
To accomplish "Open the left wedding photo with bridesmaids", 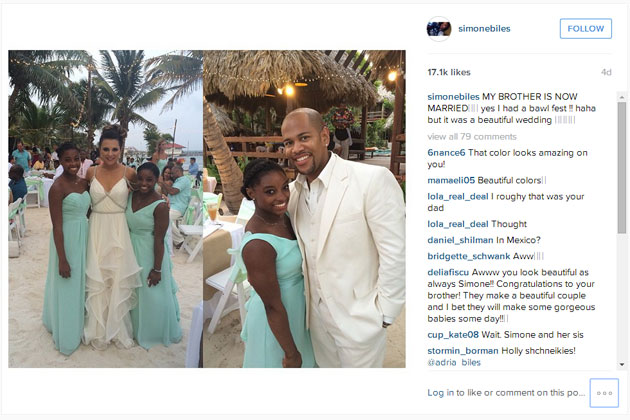I will 105,209.
